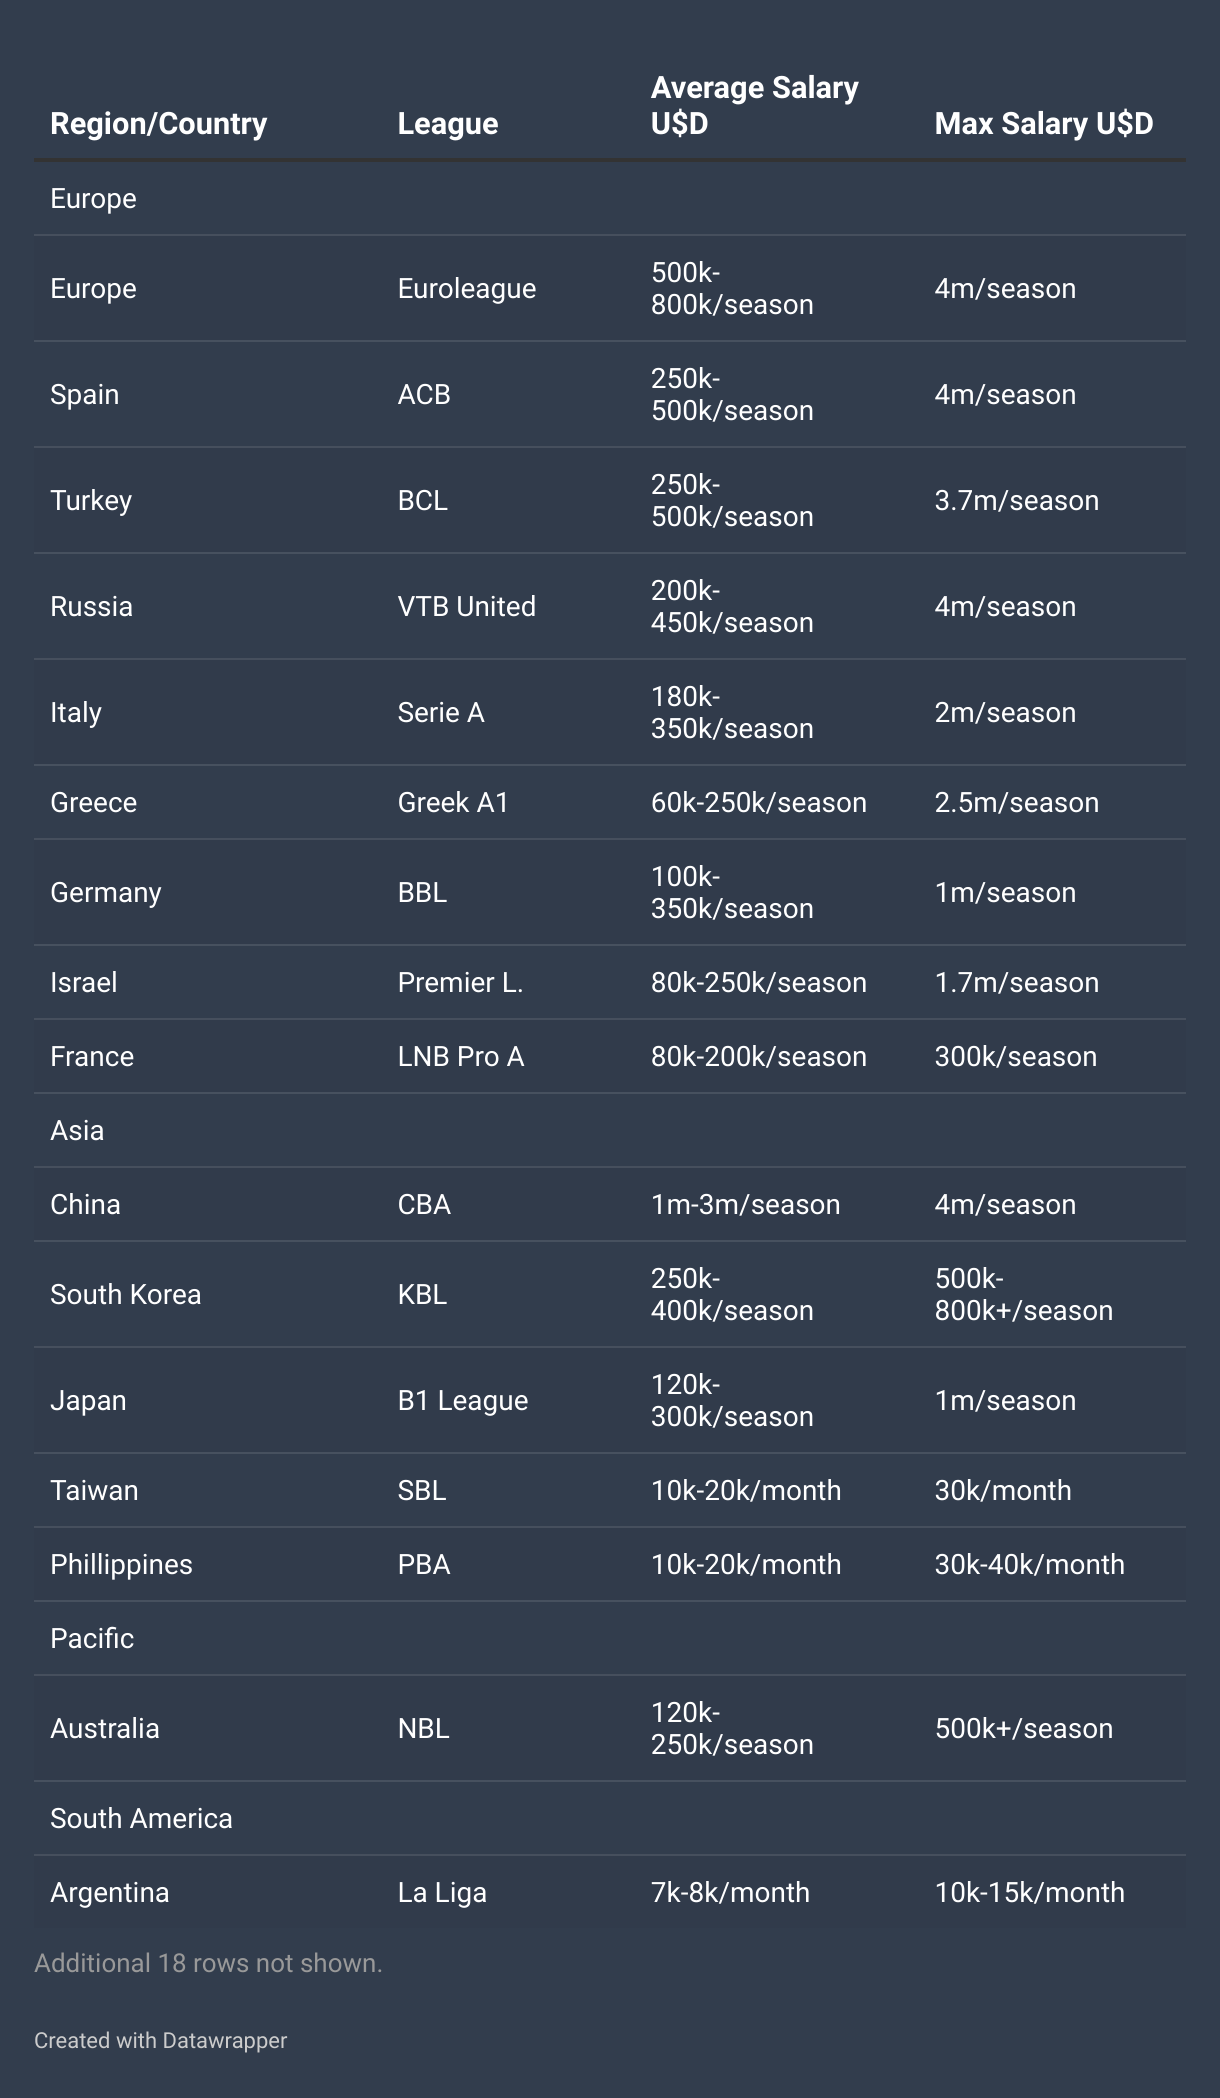
Task: Select the VTB United league cell
Action: (466, 607)
